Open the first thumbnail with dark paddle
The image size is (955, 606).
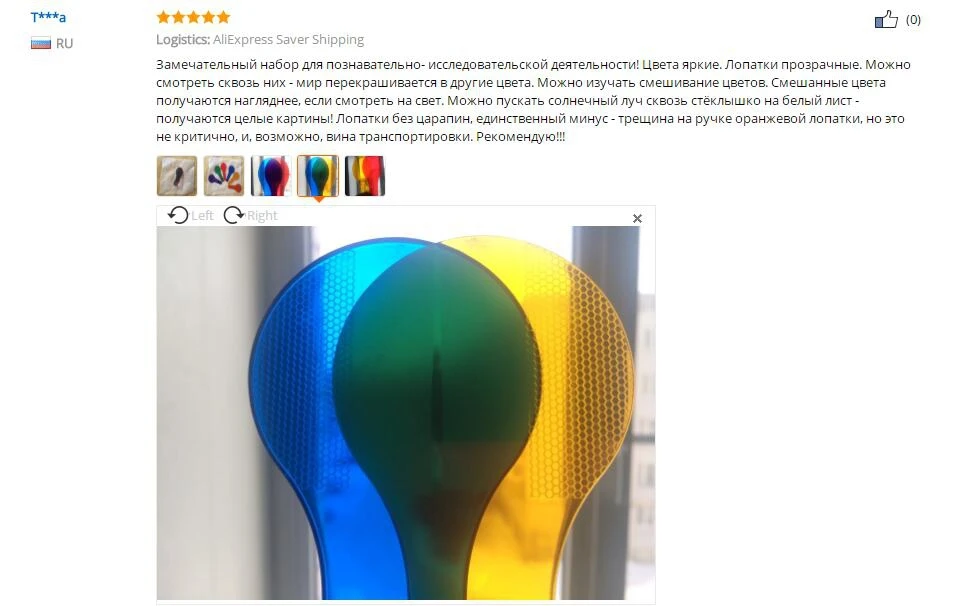[177, 175]
